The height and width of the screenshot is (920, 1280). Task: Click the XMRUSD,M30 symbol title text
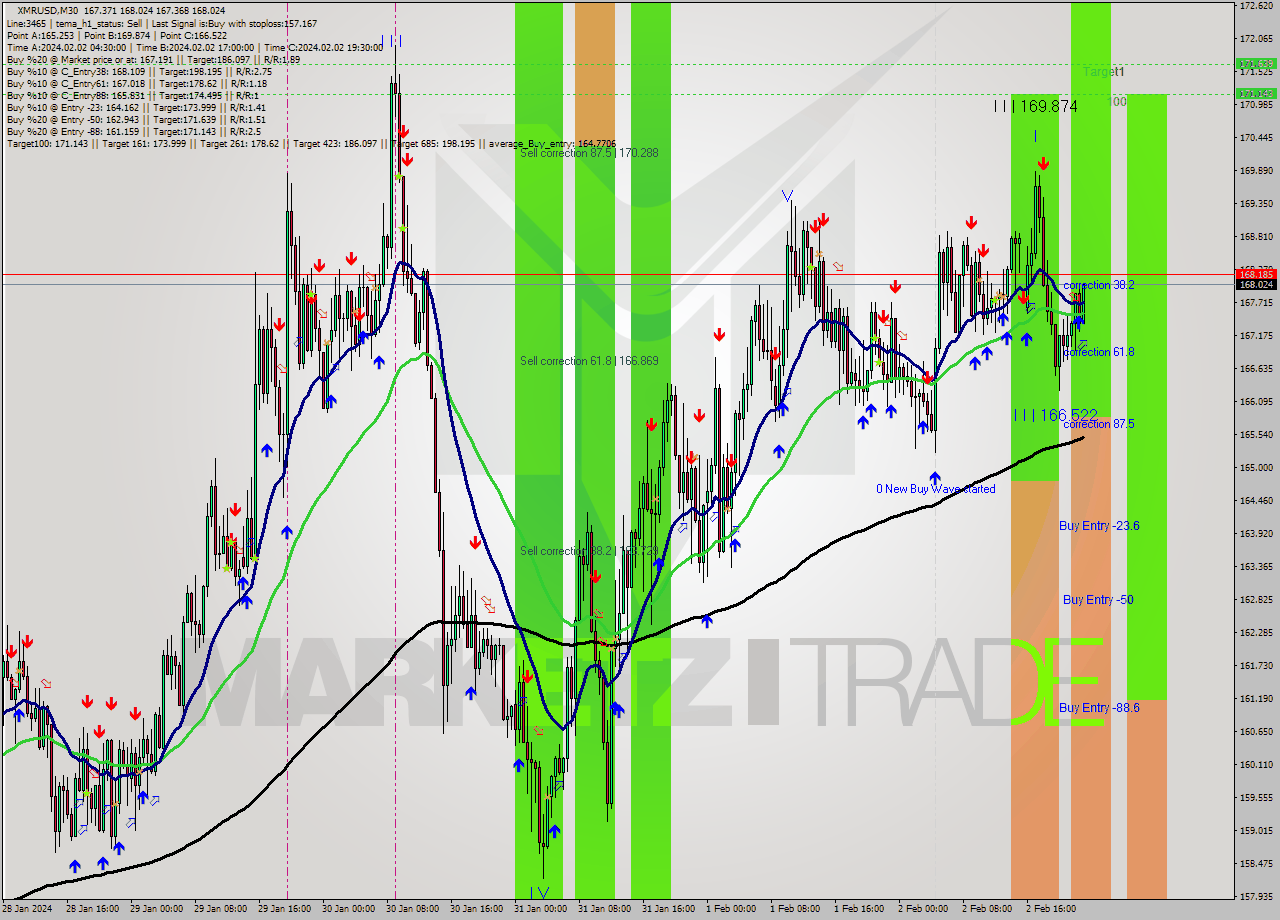46,10
